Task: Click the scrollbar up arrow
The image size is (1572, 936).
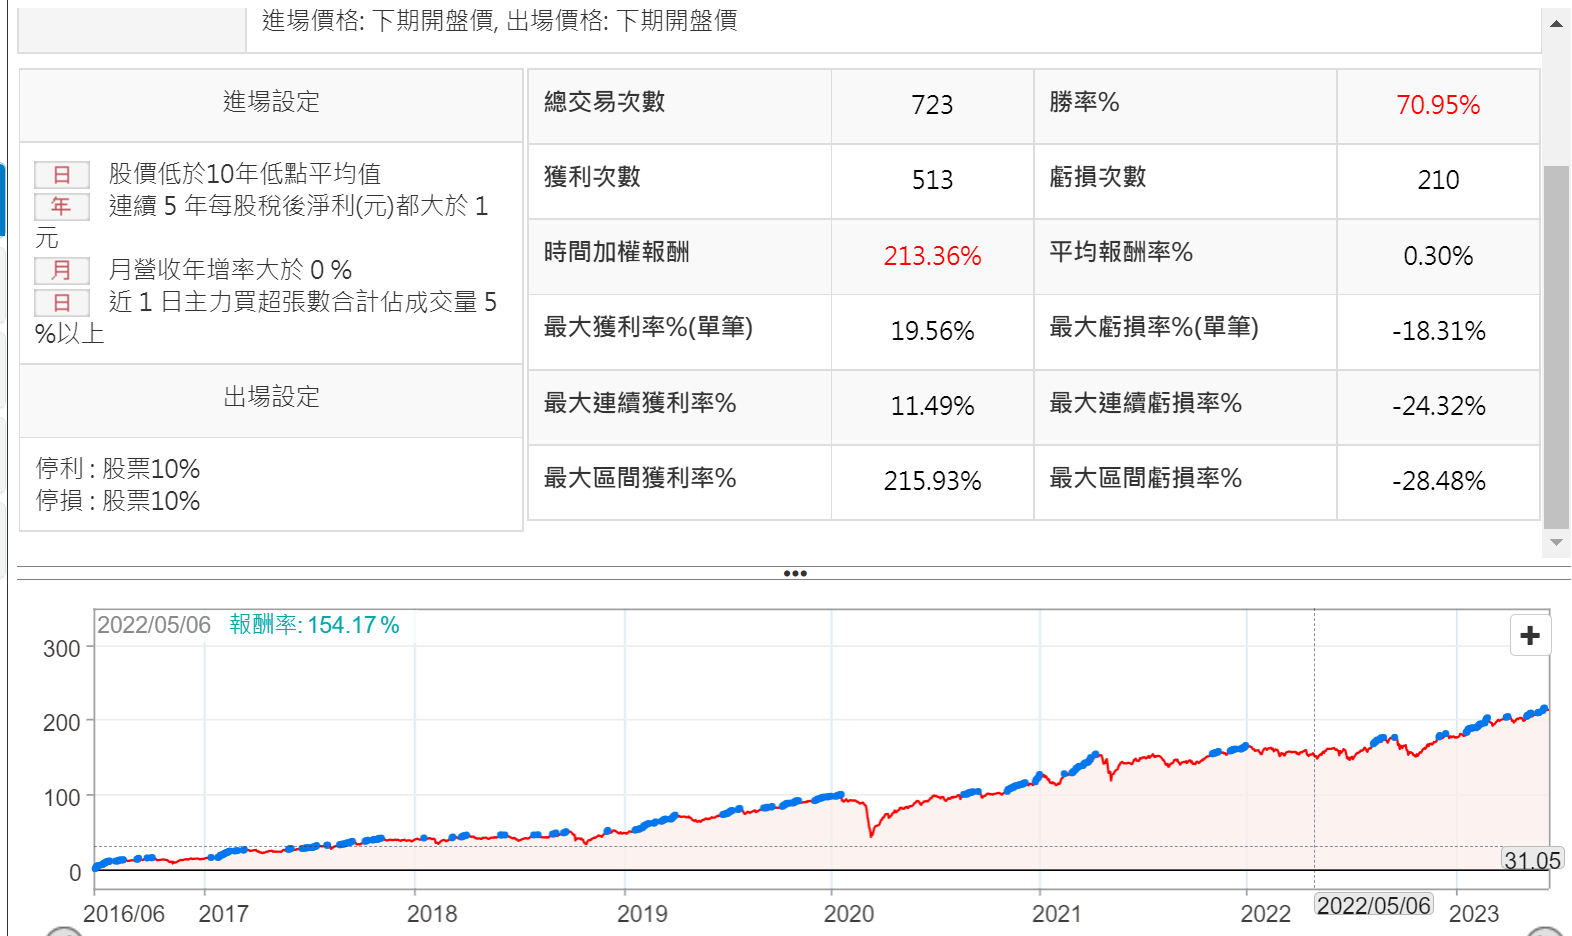Action: [x=1556, y=23]
